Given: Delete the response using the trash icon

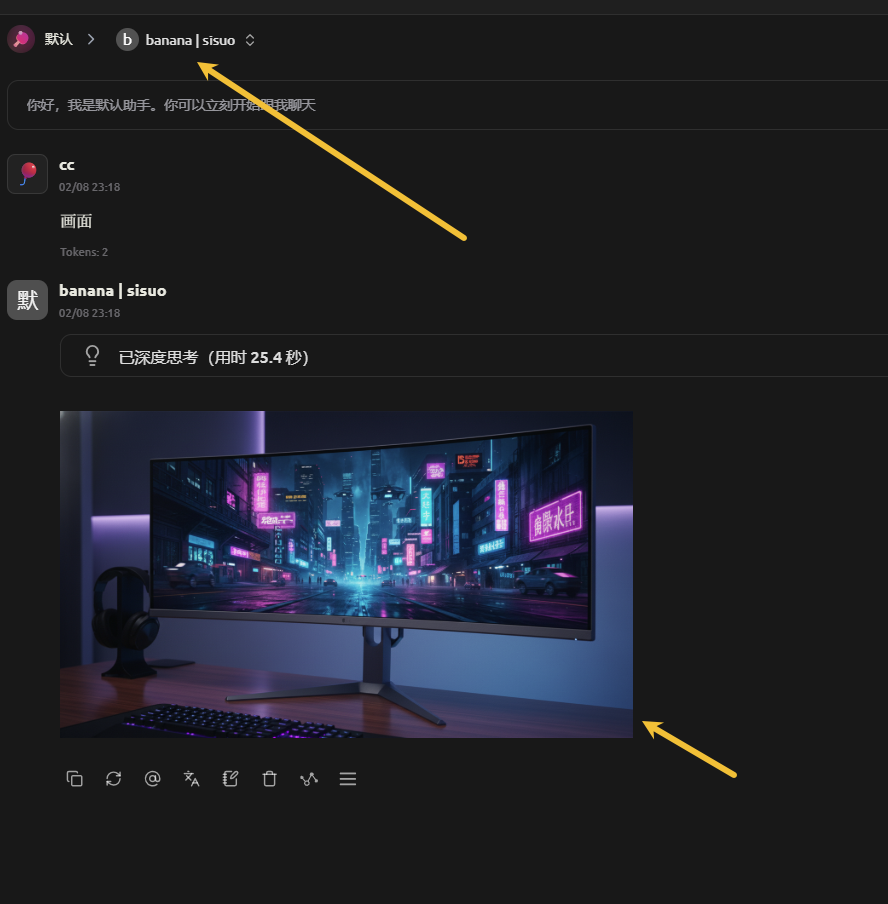Looking at the screenshot, I should (x=269, y=779).
